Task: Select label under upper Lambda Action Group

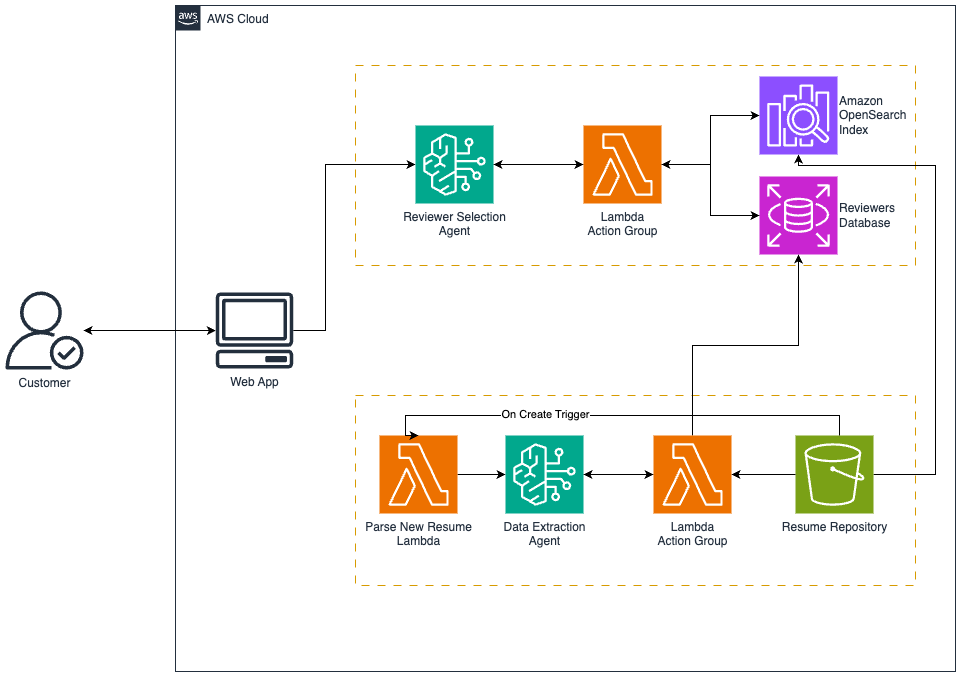Action: pos(622,224)
